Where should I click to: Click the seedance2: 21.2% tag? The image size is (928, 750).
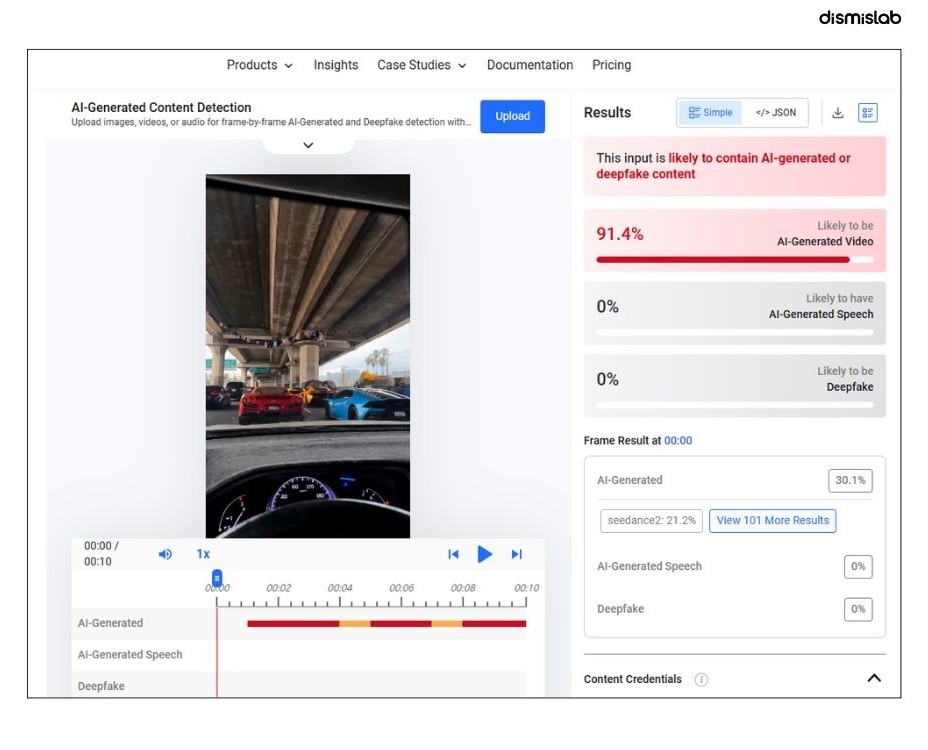[651, 520]
